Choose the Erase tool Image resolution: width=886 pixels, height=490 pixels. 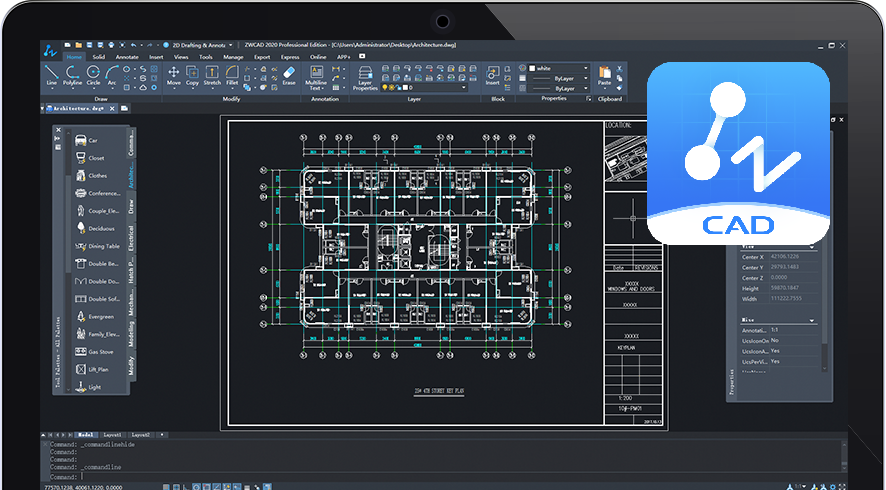(x=289, y=76)
